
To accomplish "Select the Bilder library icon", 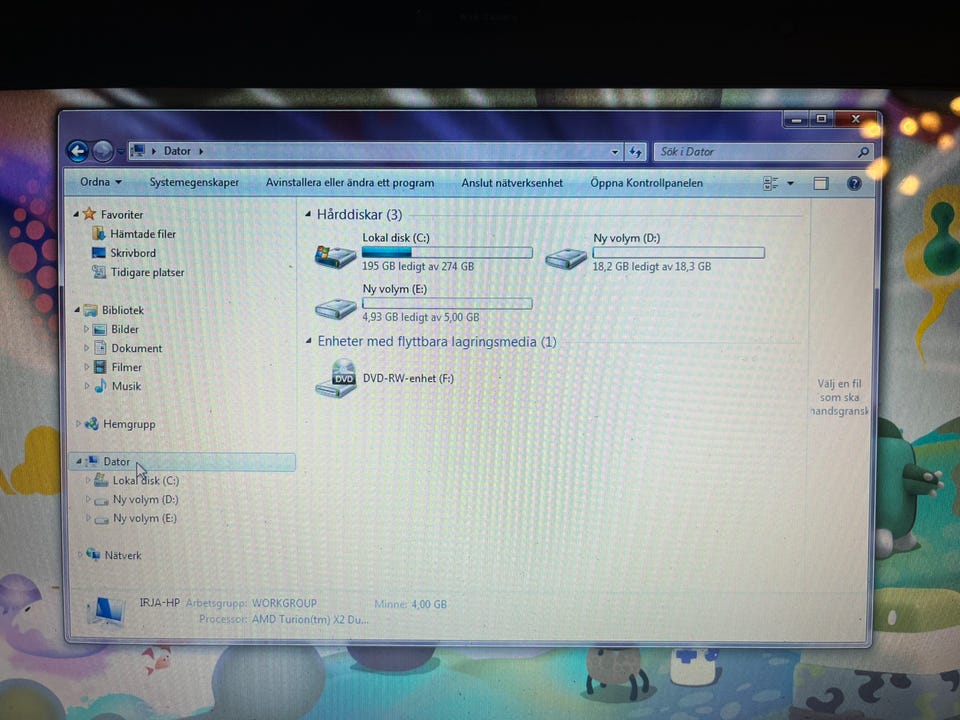I will click(100, 329).
